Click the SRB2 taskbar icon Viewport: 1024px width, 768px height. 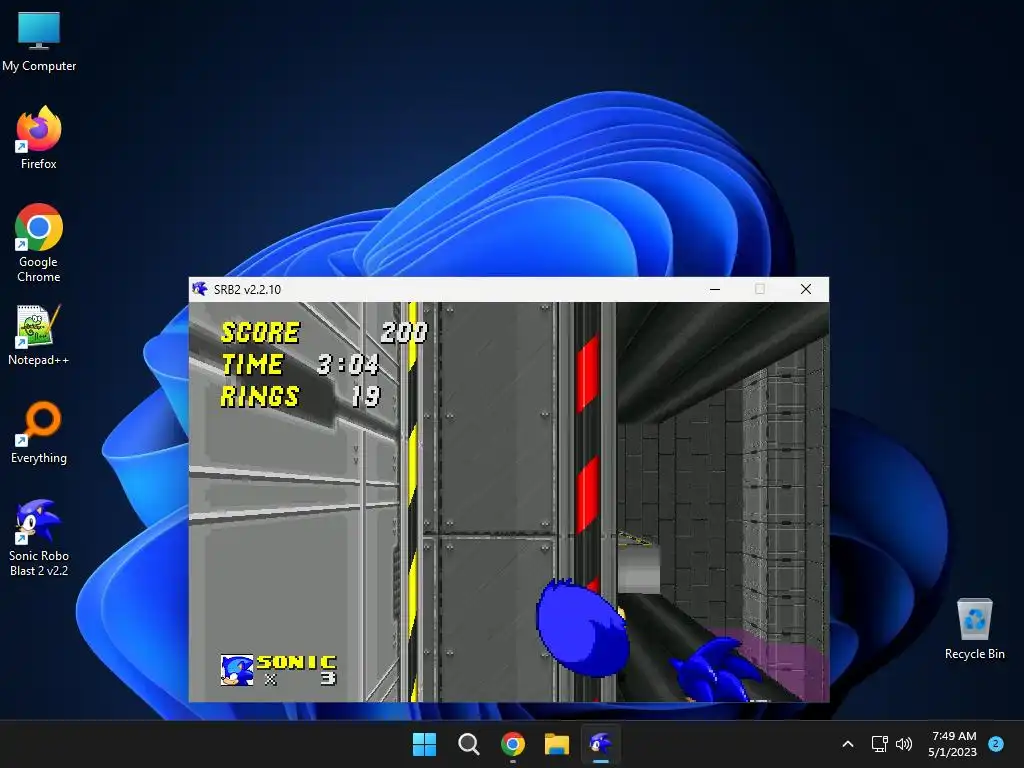click(601, 744)
